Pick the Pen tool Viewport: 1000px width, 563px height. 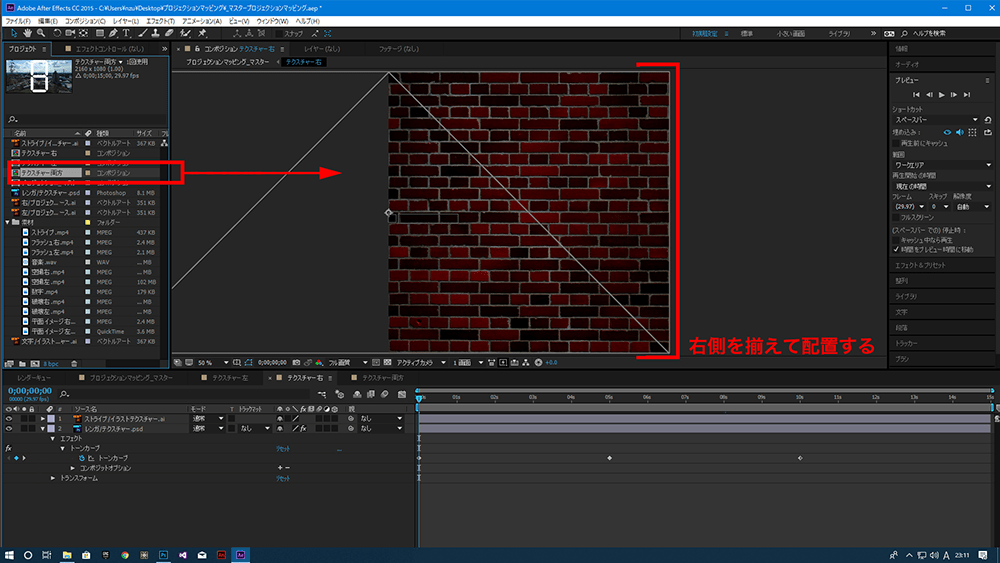(x=112, y=32)
